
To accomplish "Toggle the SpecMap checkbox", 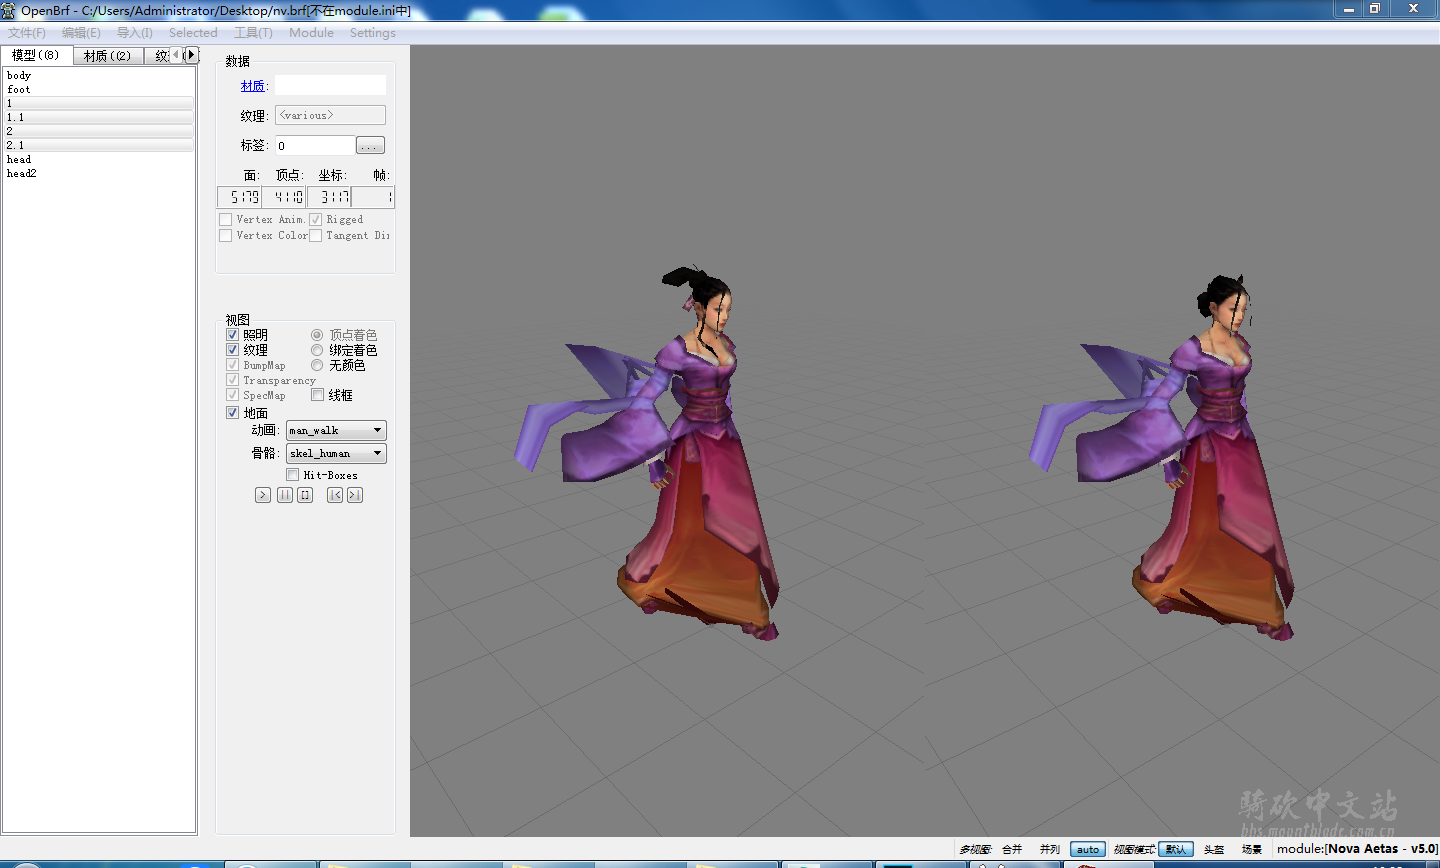I will (232, 395).
